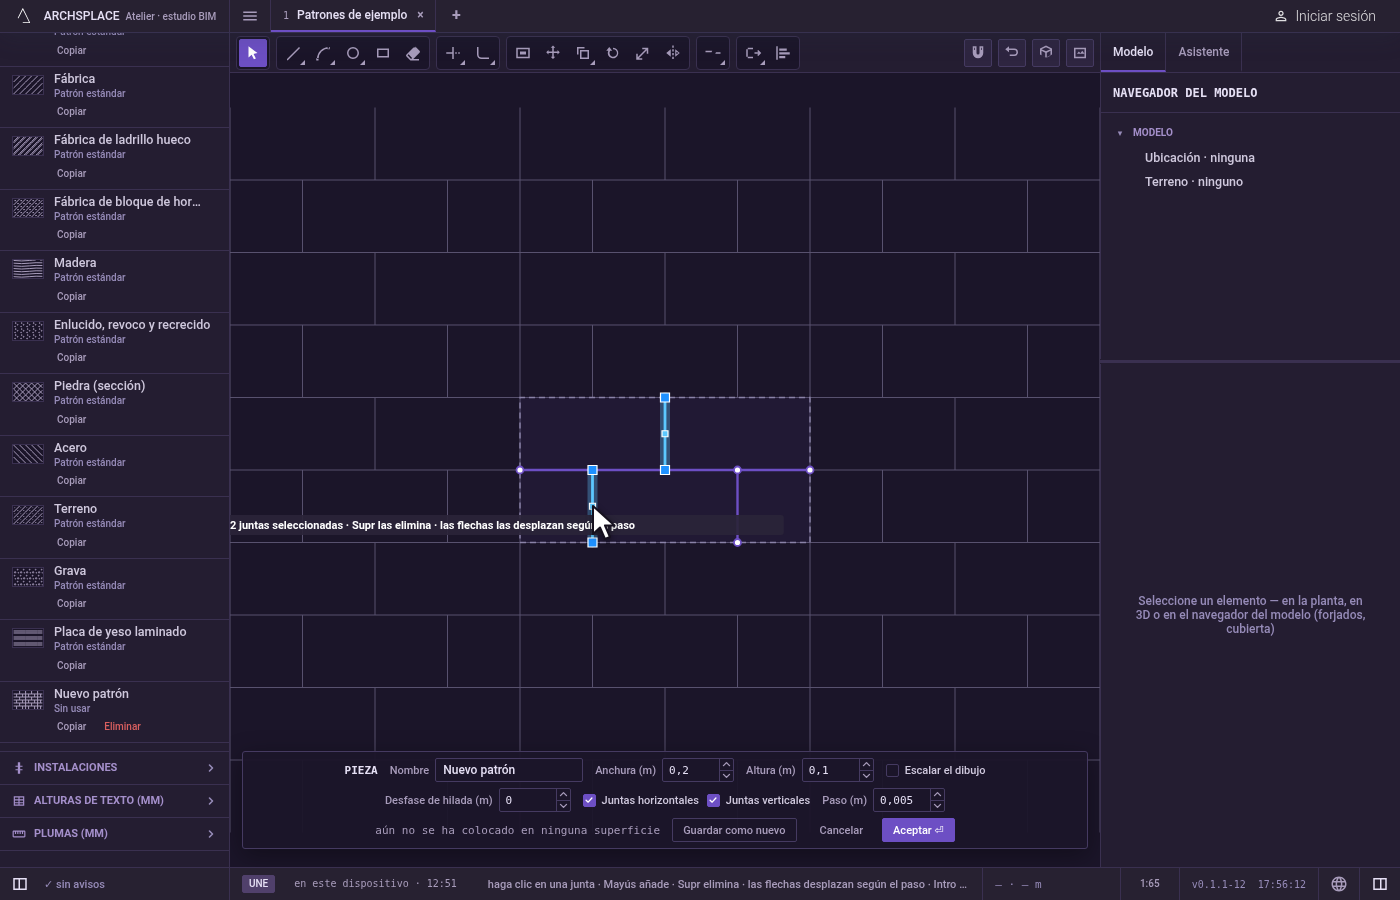1400x900 pixels.
Task: Toggle the right panel layout icon
Action: (1380, 884)
